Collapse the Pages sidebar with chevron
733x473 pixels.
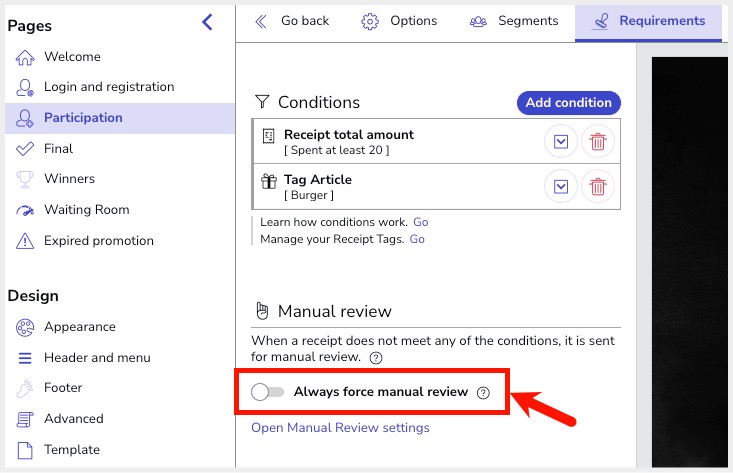pos(207,22)
